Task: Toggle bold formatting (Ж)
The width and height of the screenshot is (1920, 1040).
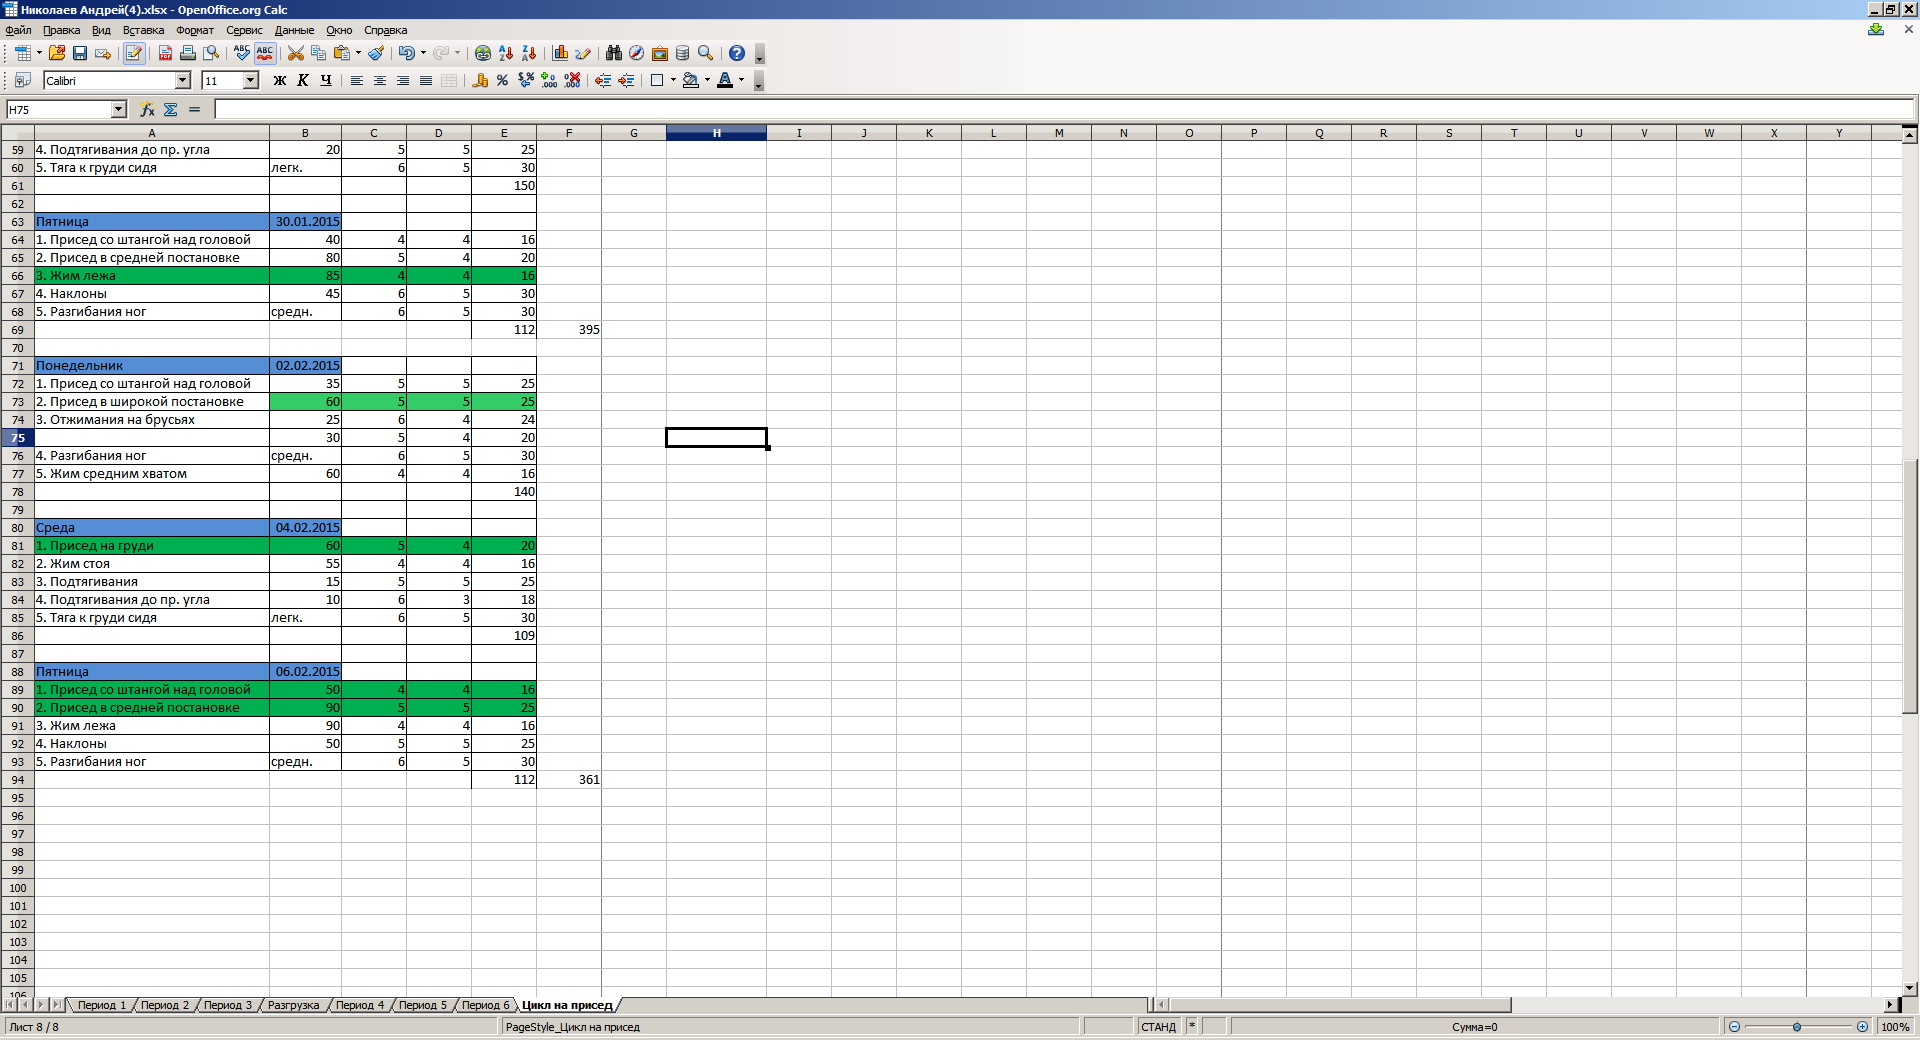Action: click(280, 81)
